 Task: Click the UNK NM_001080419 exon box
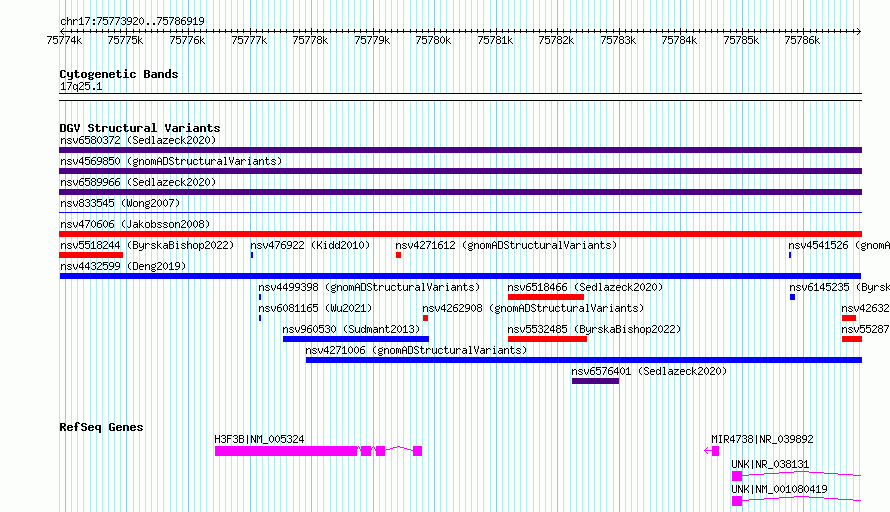coord(737,501)
